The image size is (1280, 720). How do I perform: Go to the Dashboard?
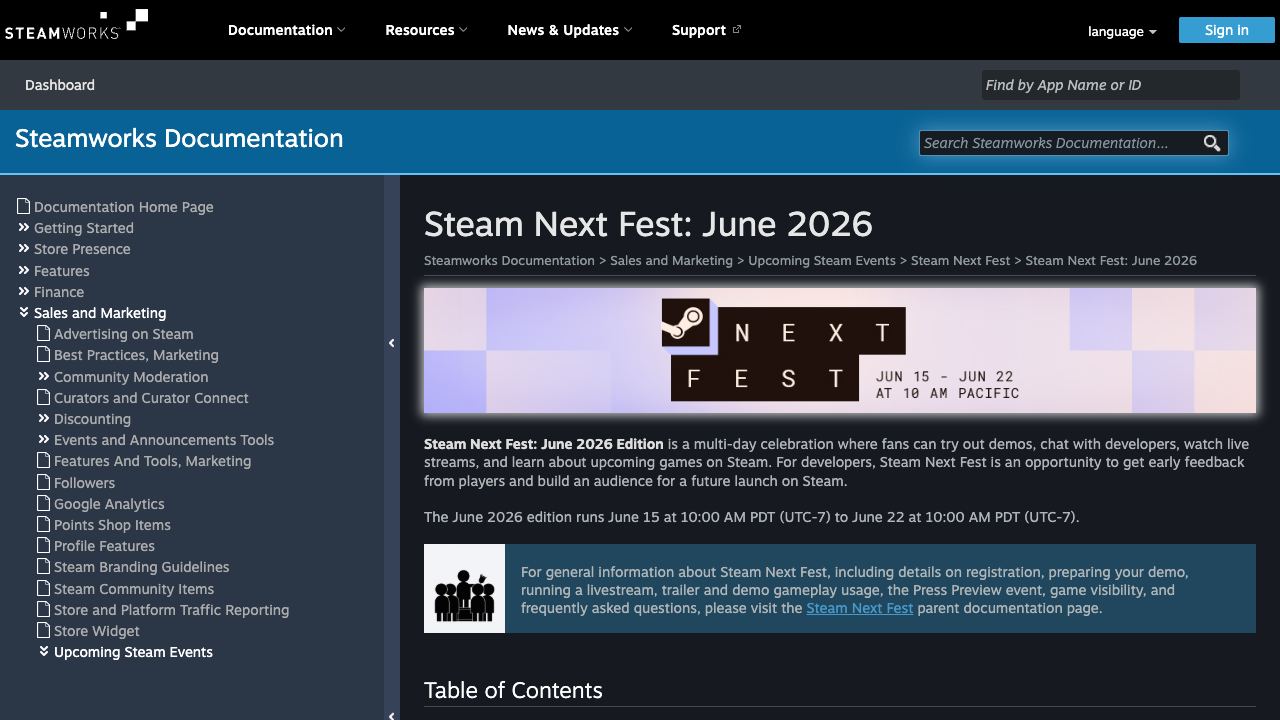[x=60, y=85]
